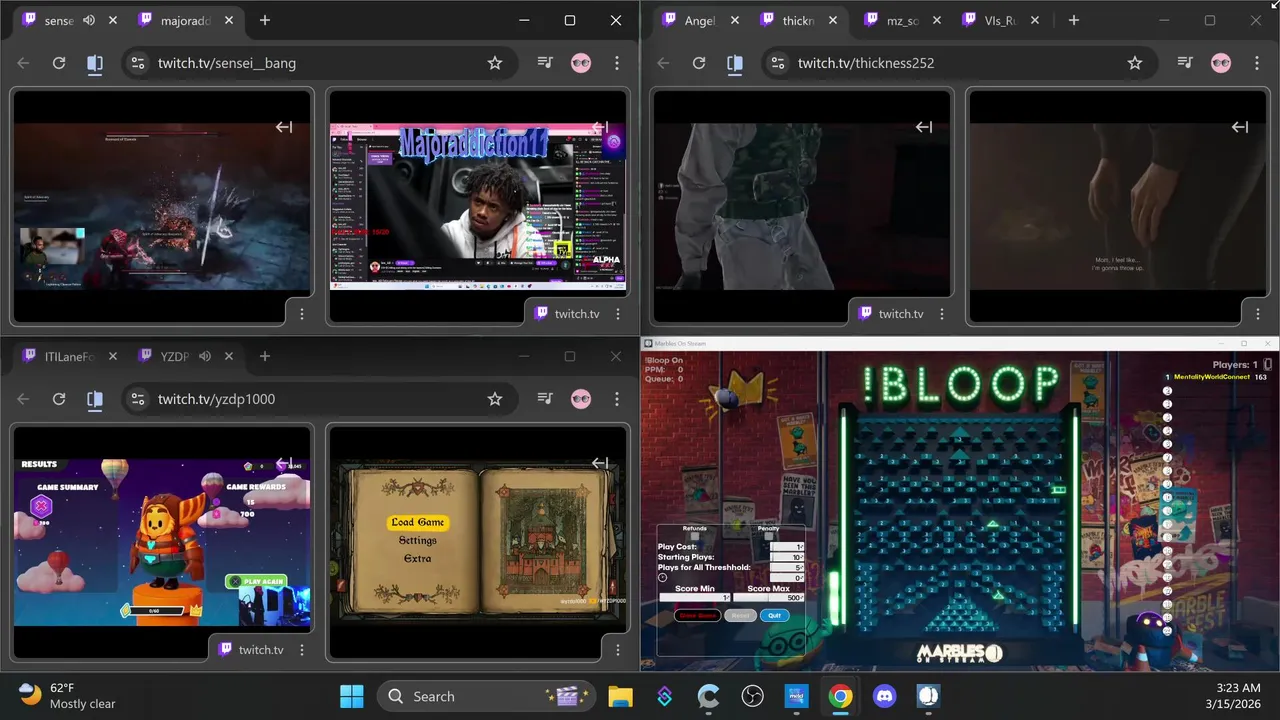Viewport: 1280px width, 720px height.
Task: Open options menu under subtitle movie pane
Action: click(x=1258, y=314)
